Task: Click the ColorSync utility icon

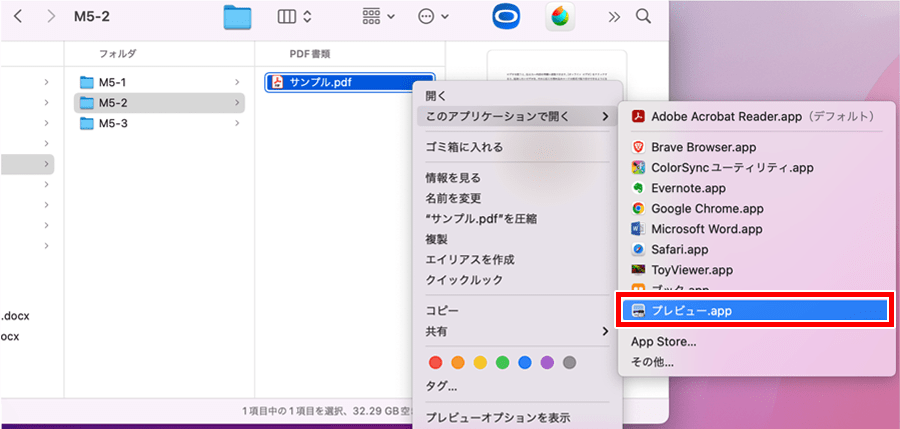Action: (x=638, y=168)
